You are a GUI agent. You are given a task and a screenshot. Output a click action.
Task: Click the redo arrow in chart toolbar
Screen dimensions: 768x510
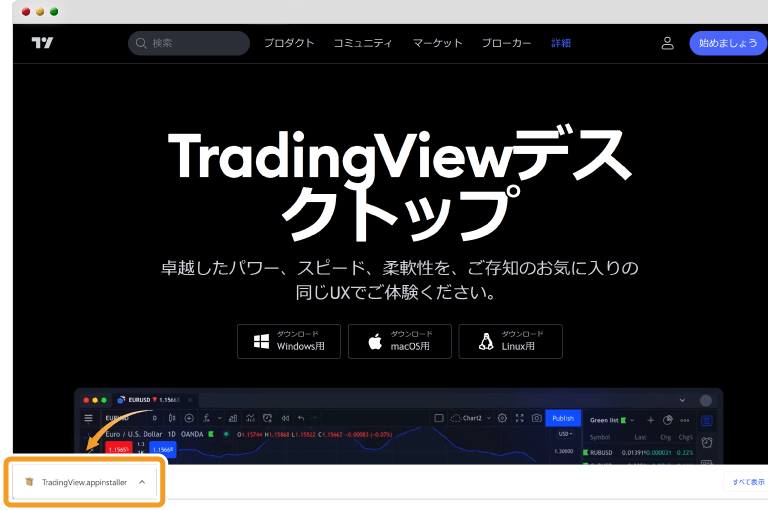[314, 418]
